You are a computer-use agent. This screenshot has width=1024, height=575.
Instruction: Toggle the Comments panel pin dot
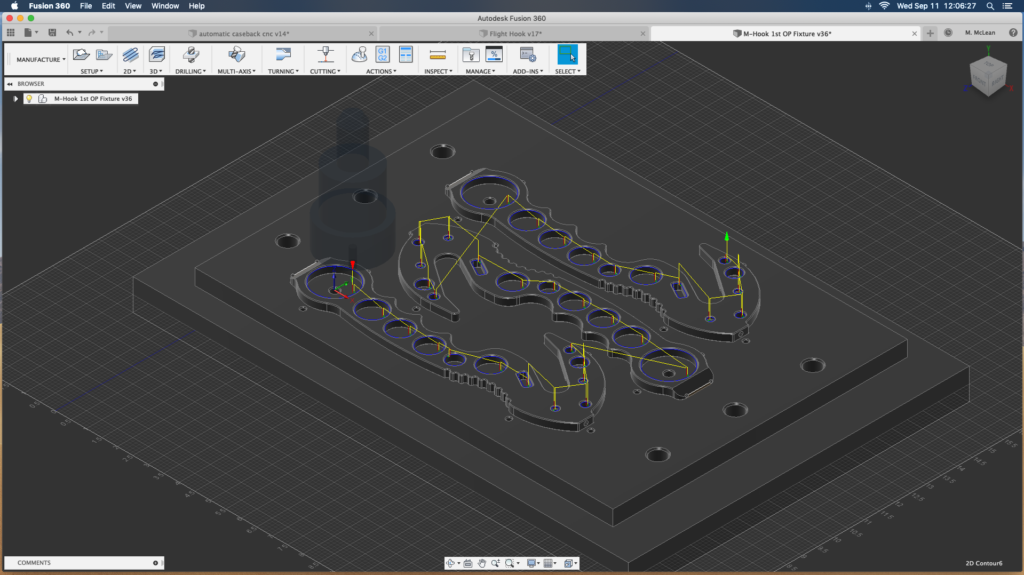(x=156, y=563)
